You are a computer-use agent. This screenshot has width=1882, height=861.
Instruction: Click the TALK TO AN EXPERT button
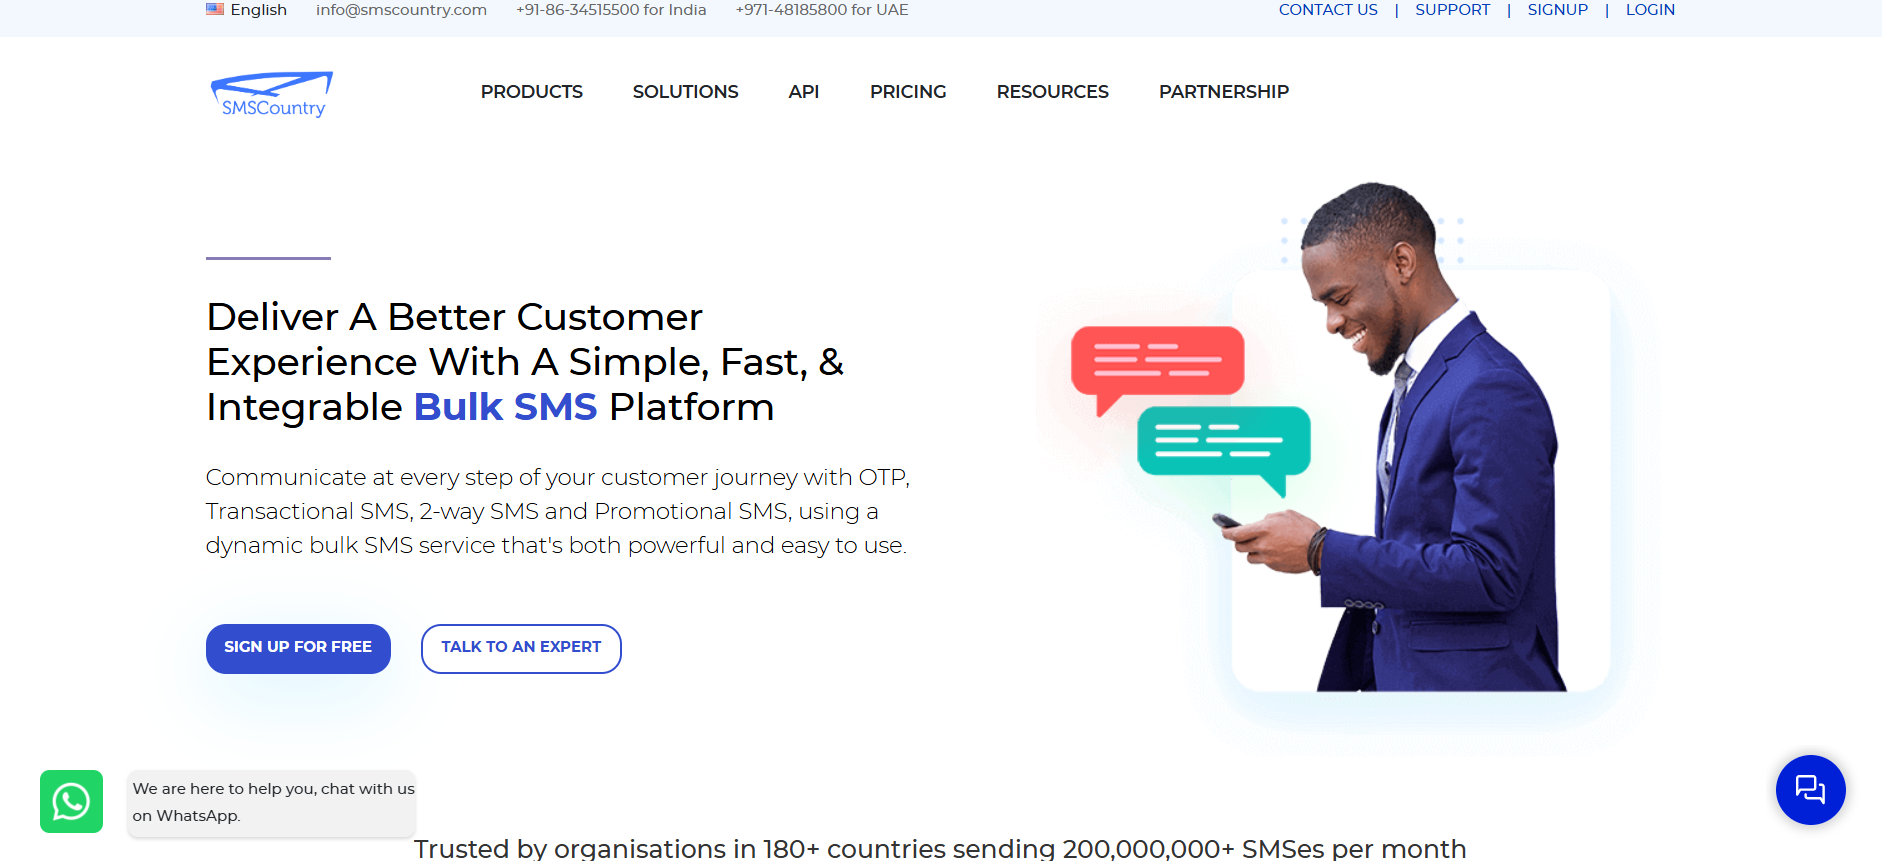click(x=521, y=648)
